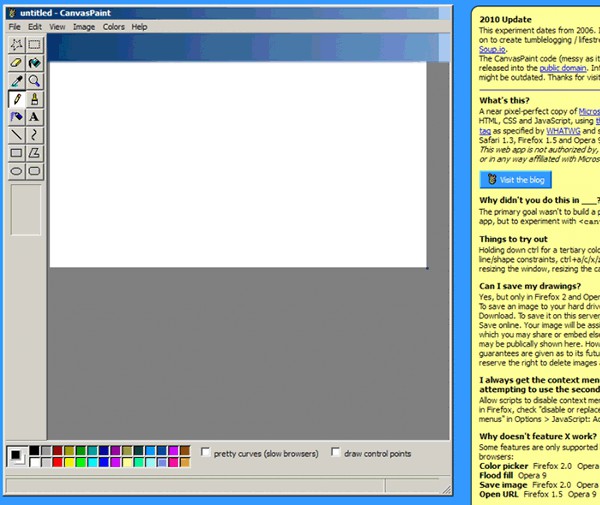Pick the black color swatch
This screenshot has width=600, height=505.
(x=34, y=451)
